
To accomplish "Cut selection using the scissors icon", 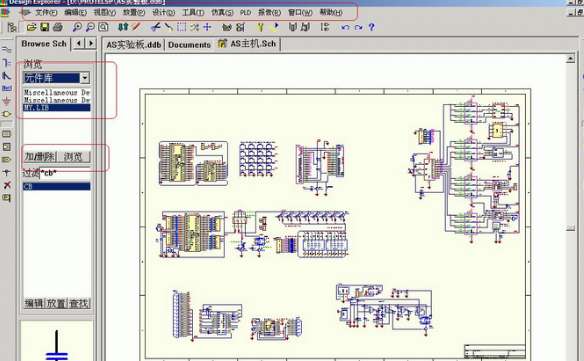I will [x=155, y=27].
